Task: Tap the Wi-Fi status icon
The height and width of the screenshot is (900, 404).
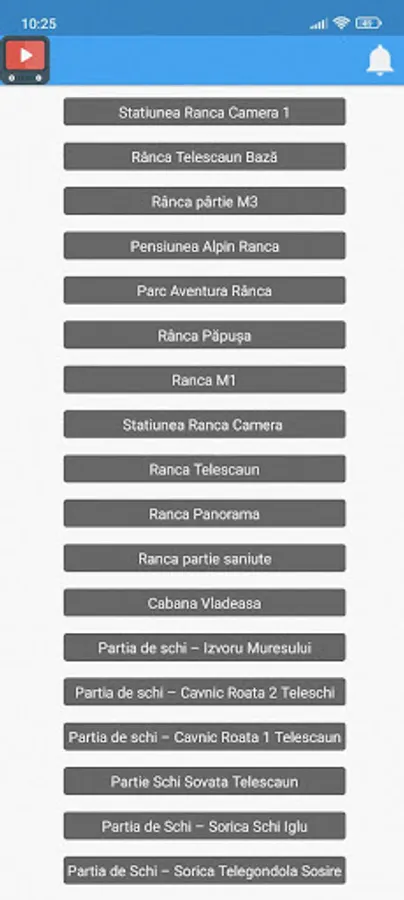Action: 341,23
